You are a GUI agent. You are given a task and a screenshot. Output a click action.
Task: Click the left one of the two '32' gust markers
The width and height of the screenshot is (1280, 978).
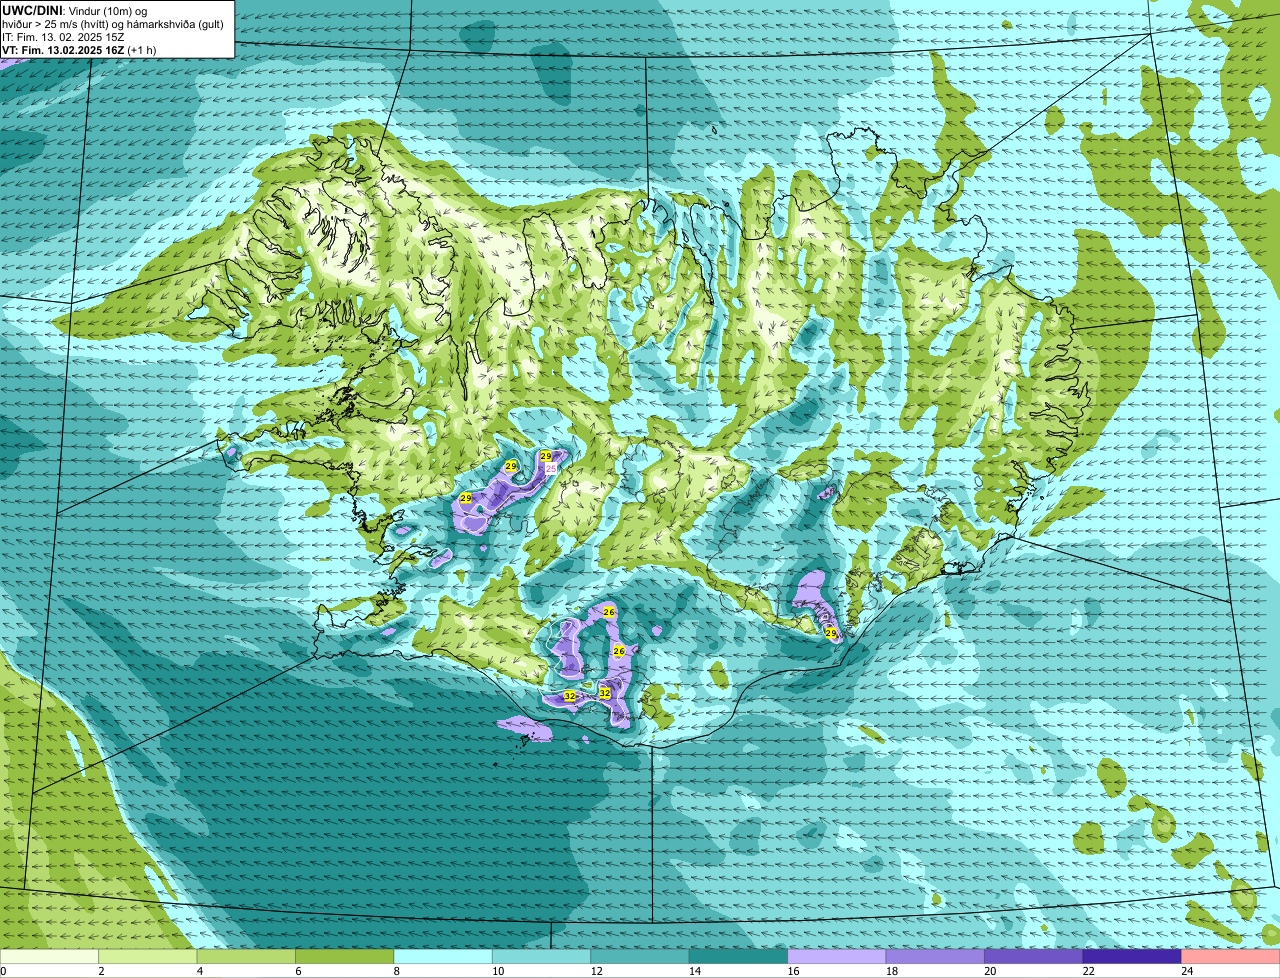click(x=569, y=696)
